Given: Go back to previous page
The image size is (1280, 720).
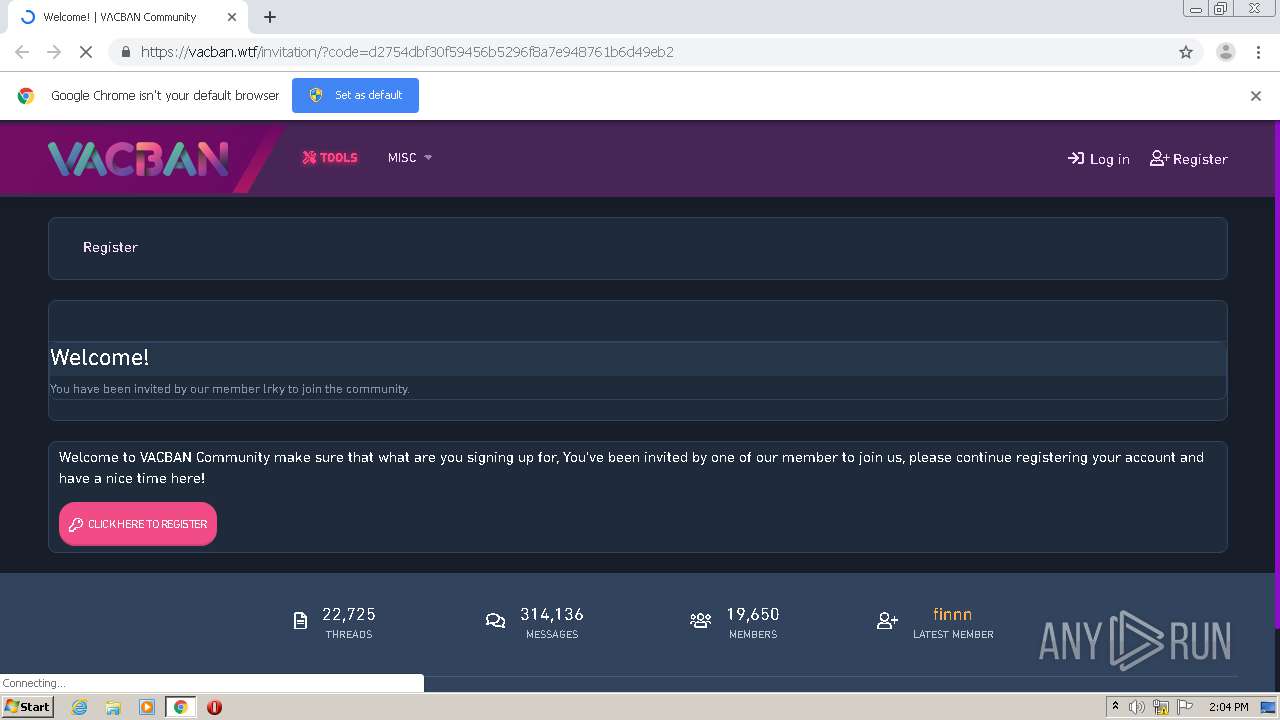Looking at the screenshot, I should [x=22, y=52].
